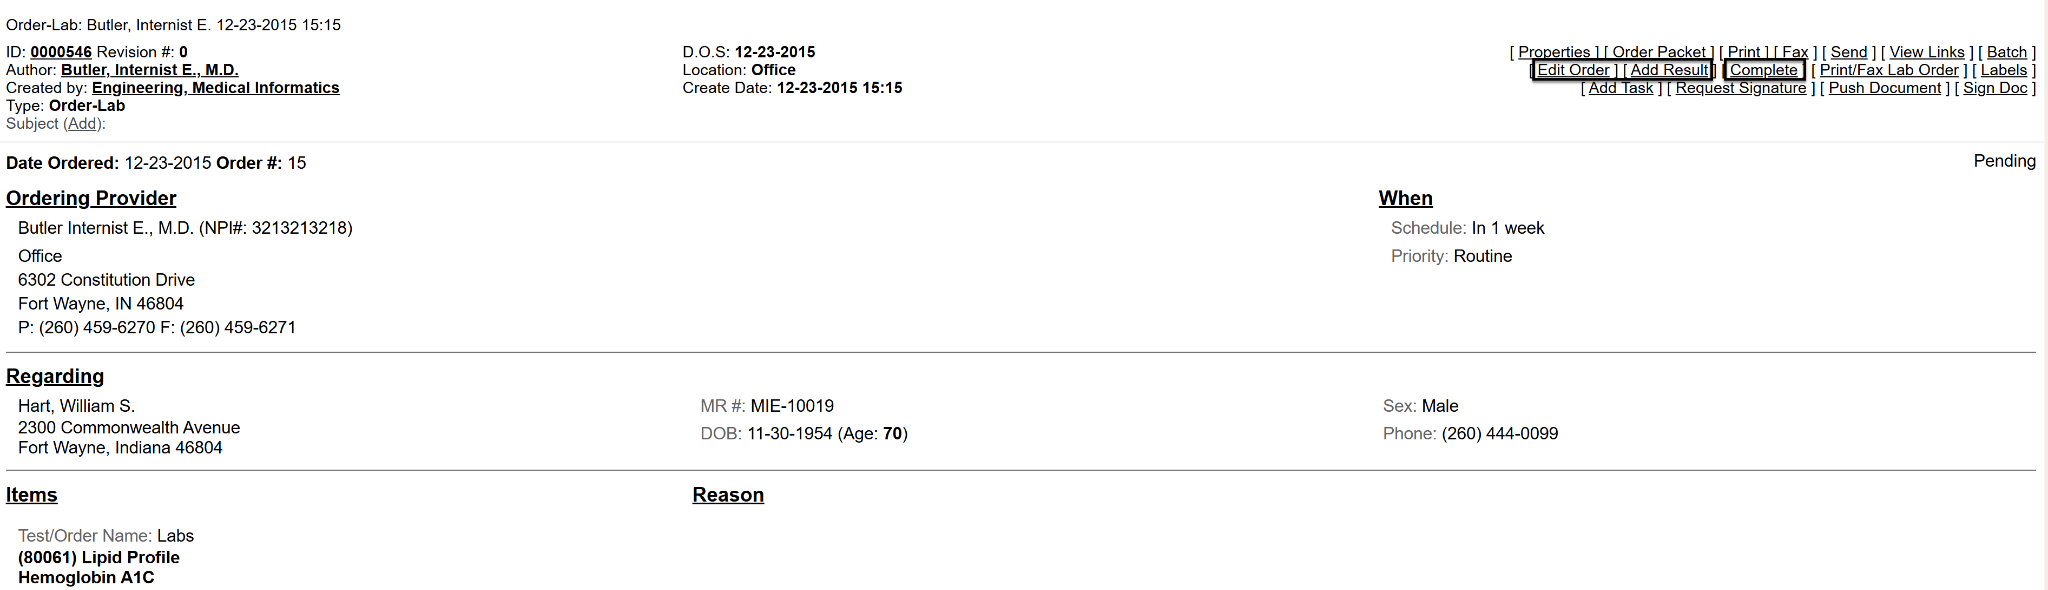
Task: Add Task to this document
Action: (x=1621, y=88)
